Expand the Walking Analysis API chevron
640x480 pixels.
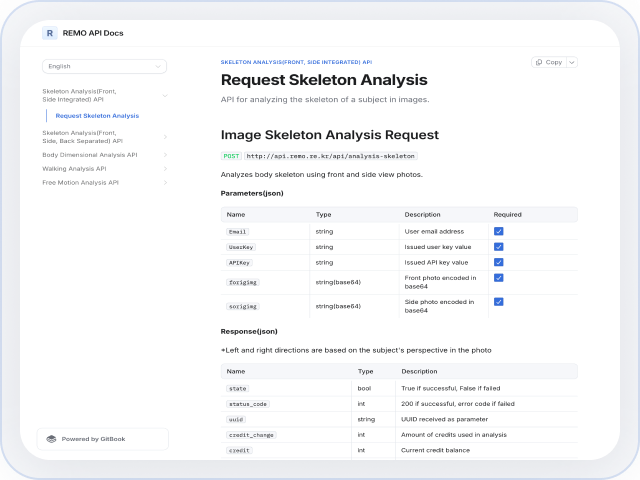point(165,169)
